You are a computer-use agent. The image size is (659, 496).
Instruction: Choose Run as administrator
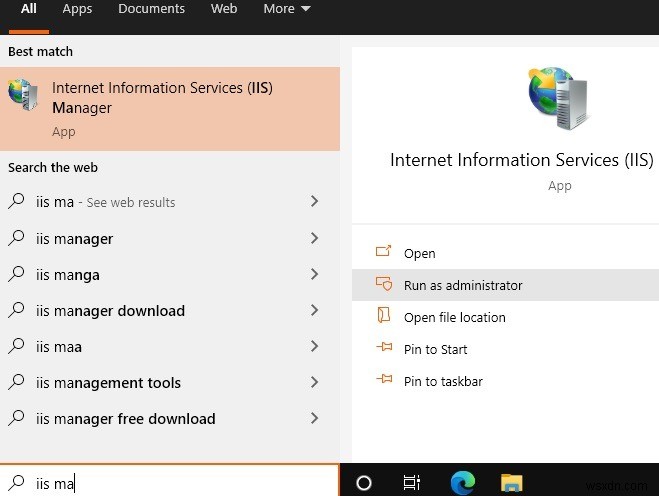click(505, 285)
